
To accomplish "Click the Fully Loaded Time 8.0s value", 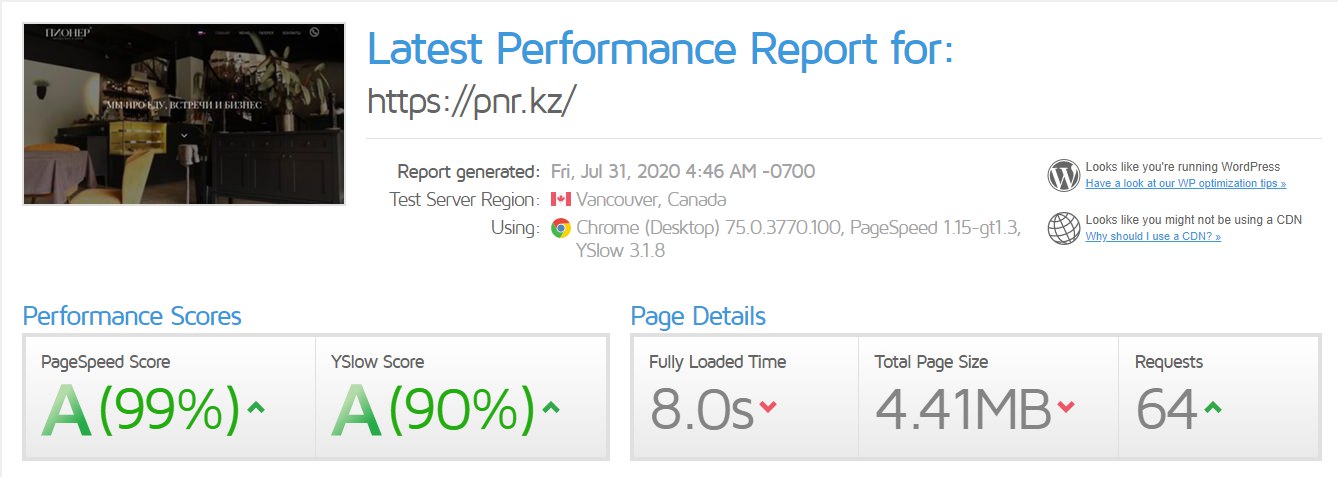I will point(701,410).
